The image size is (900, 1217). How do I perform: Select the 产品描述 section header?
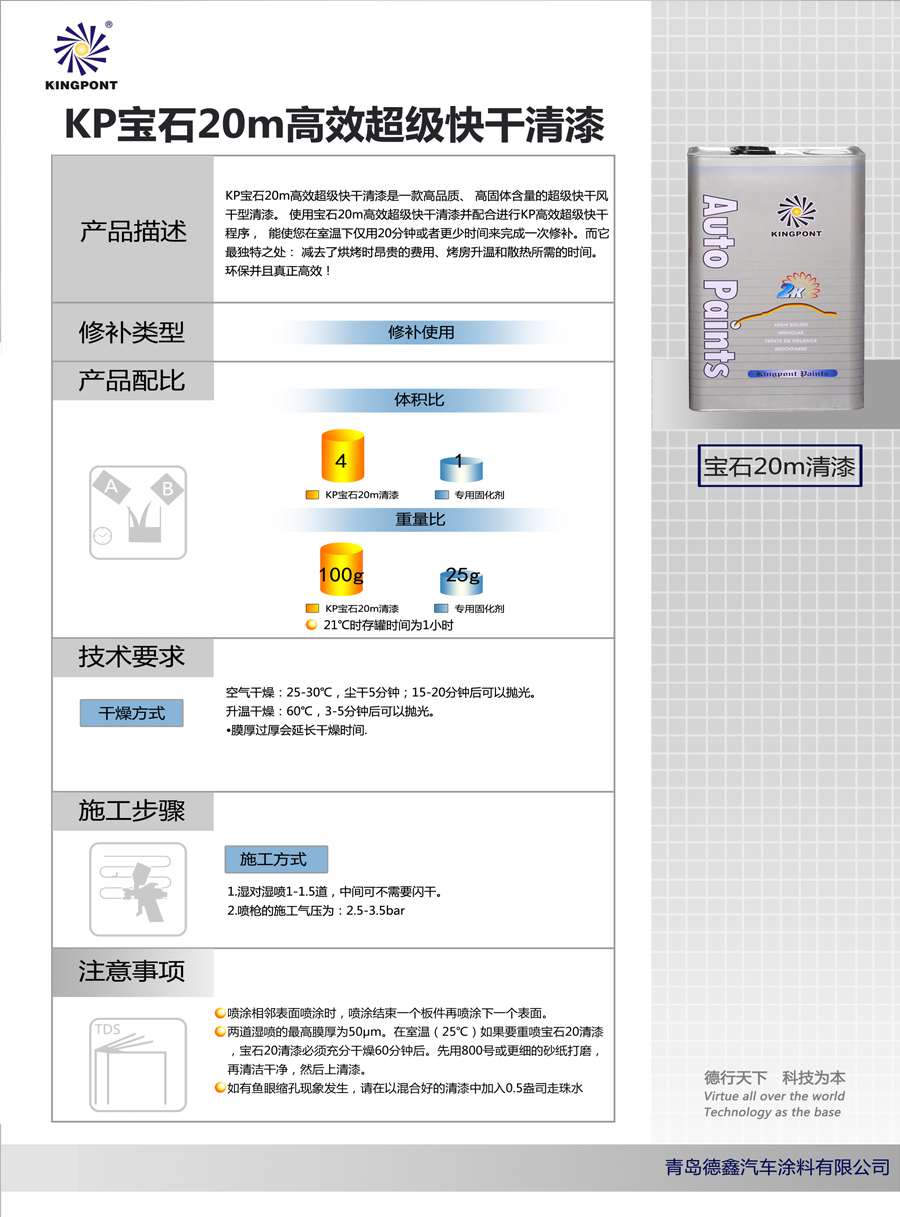point(133,230)
